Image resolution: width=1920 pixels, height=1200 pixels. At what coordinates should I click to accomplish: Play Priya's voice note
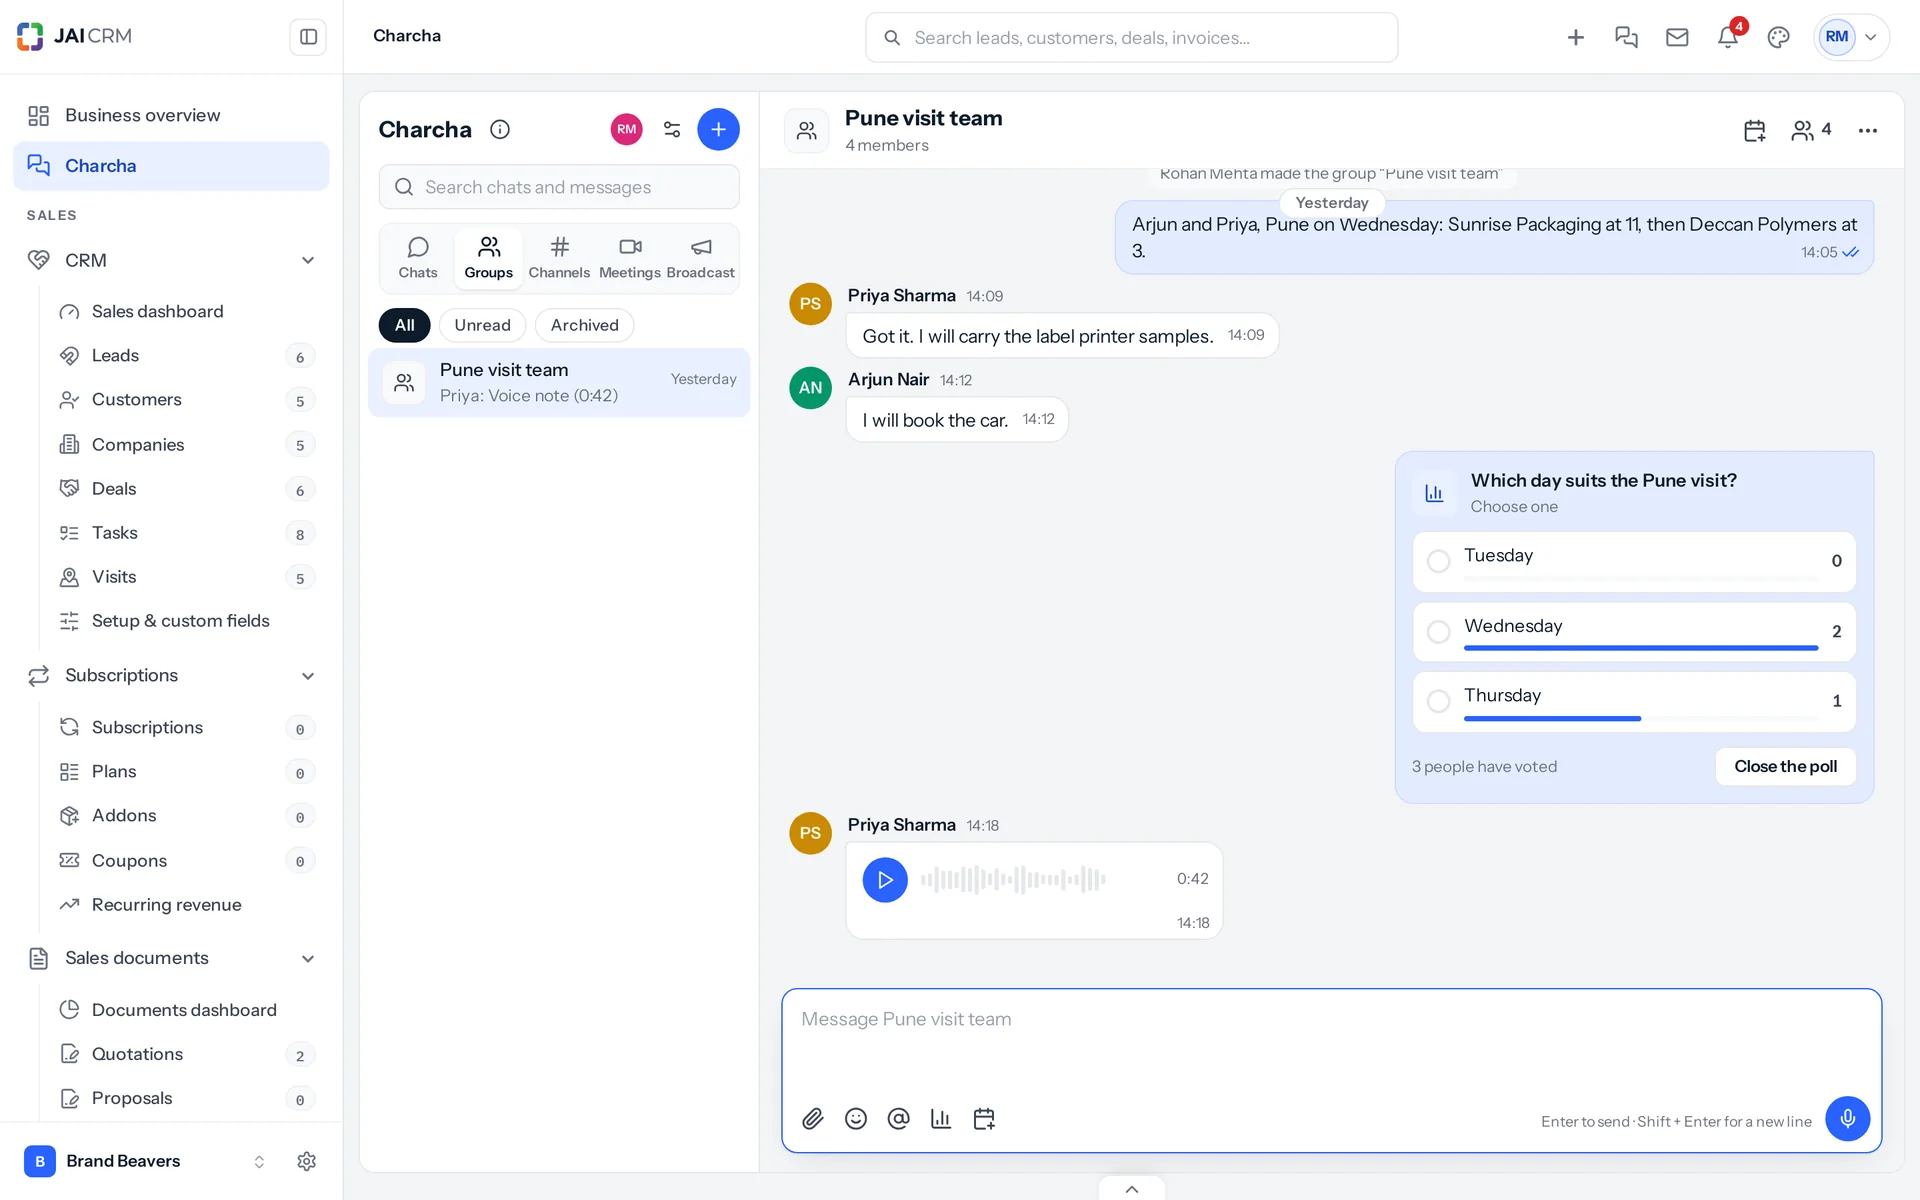tap(885, 880)
